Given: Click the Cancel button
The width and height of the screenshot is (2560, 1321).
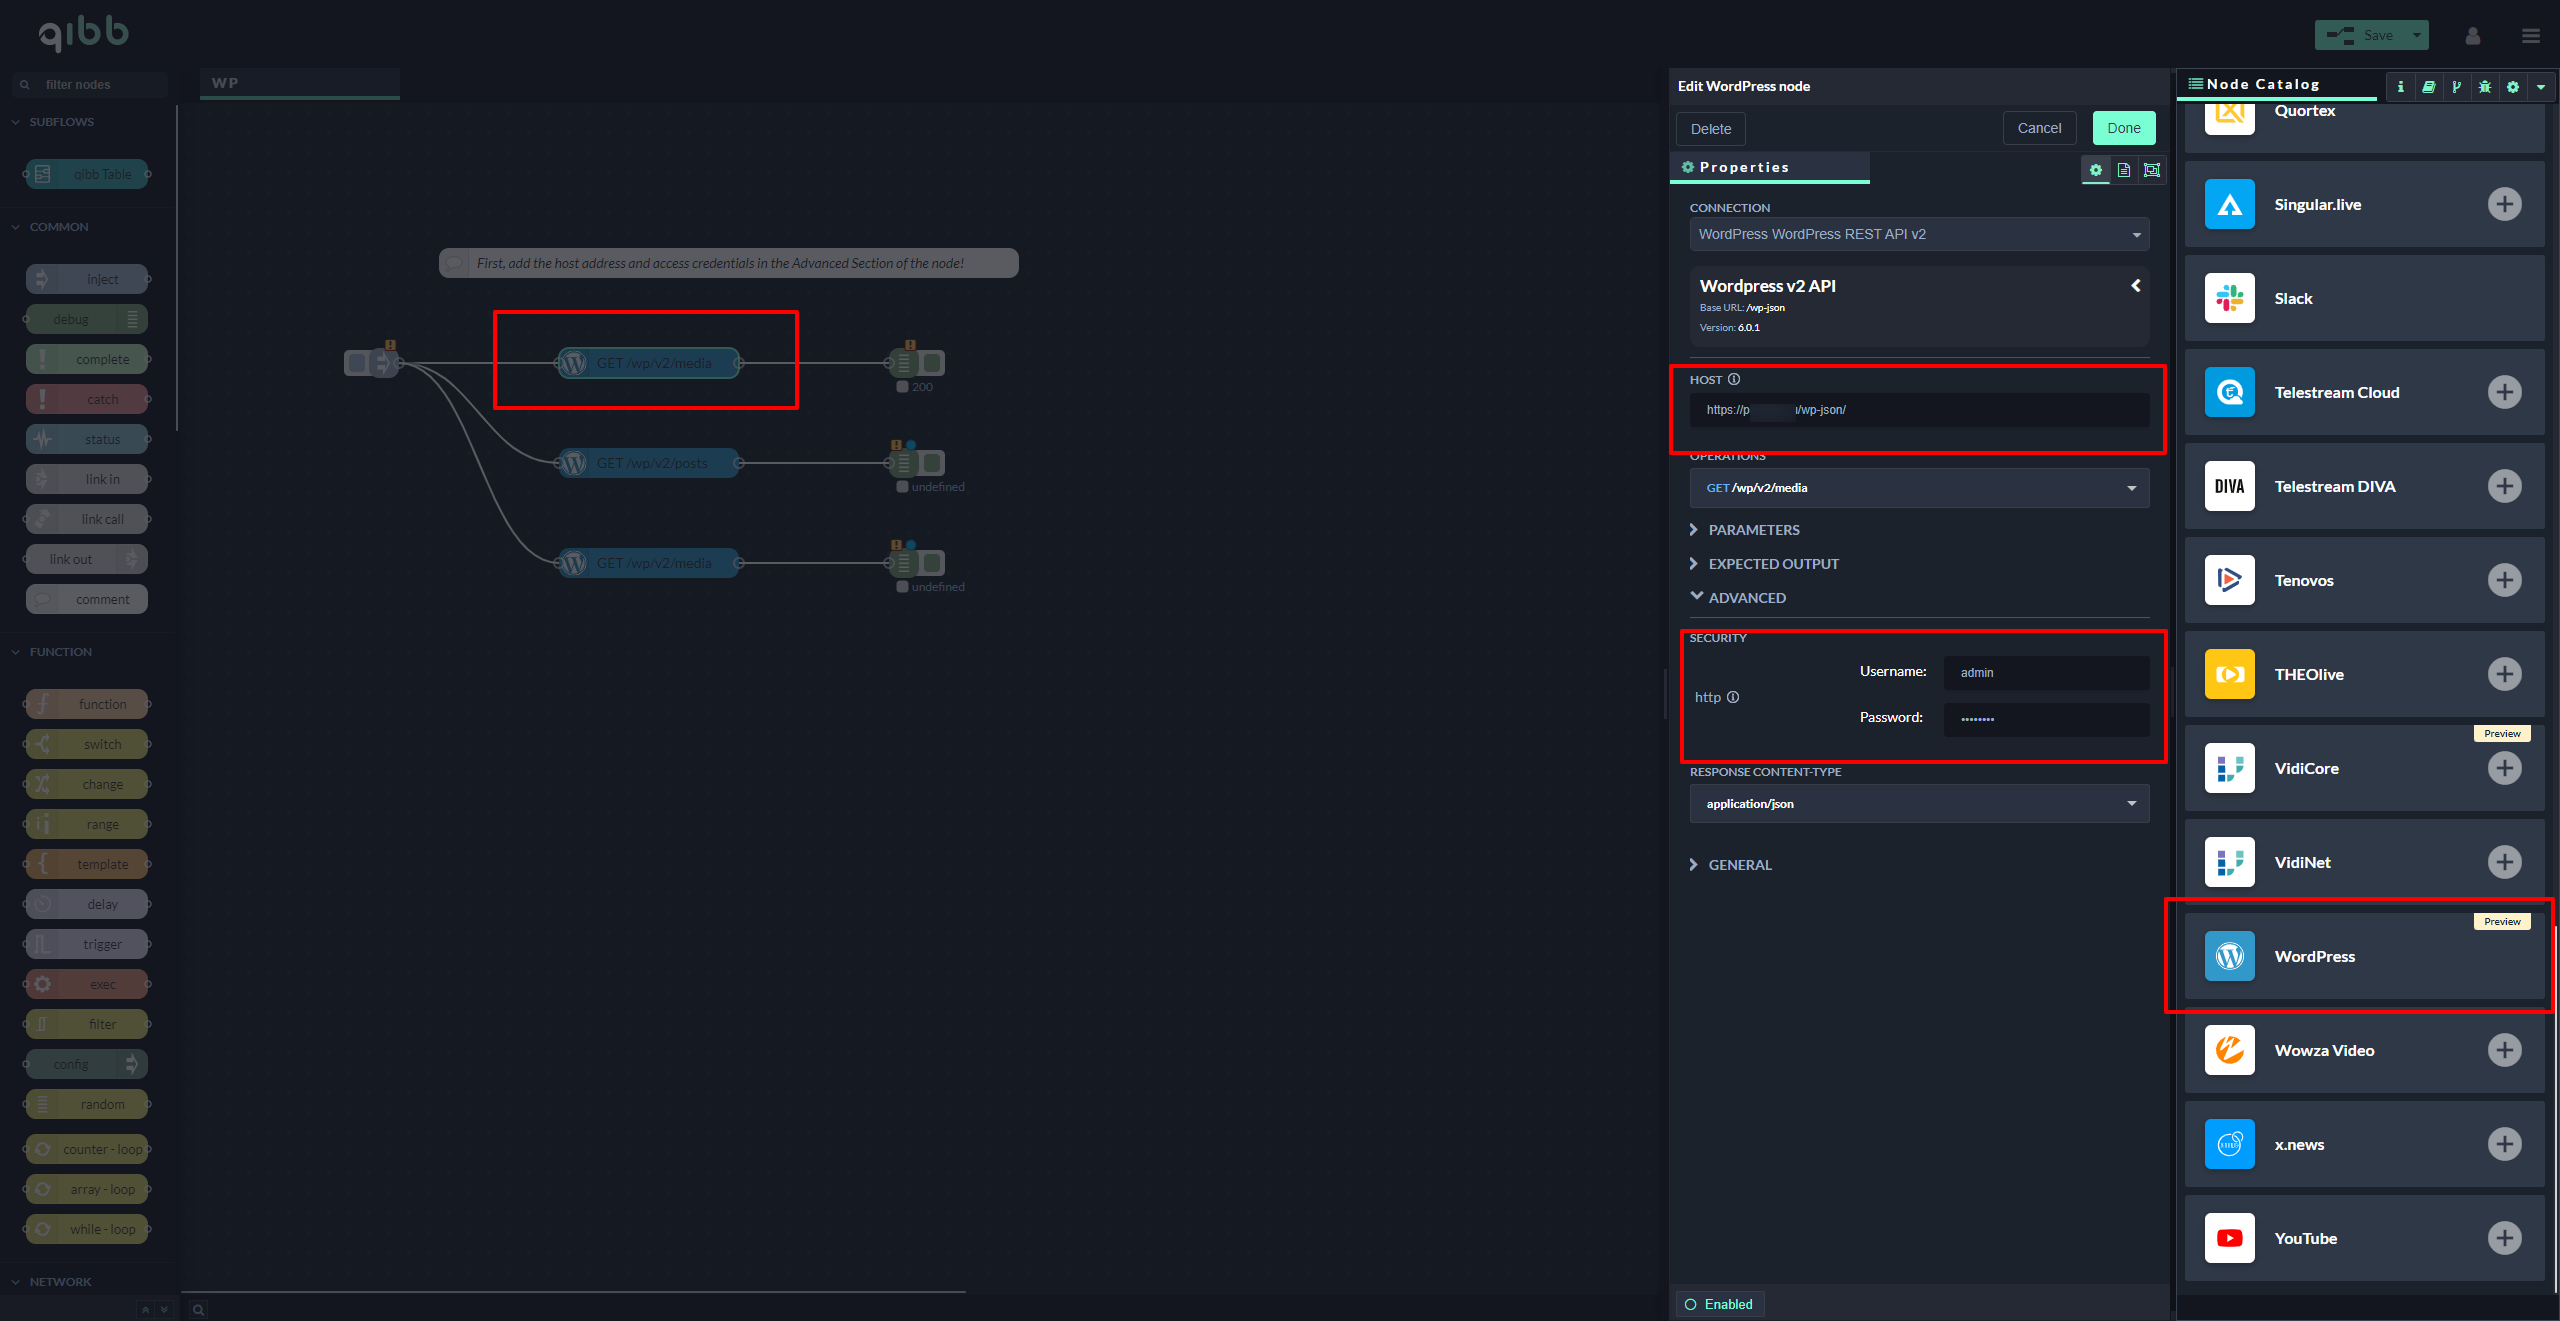Looking at the screenshot, I should [x=2039, y=128].
